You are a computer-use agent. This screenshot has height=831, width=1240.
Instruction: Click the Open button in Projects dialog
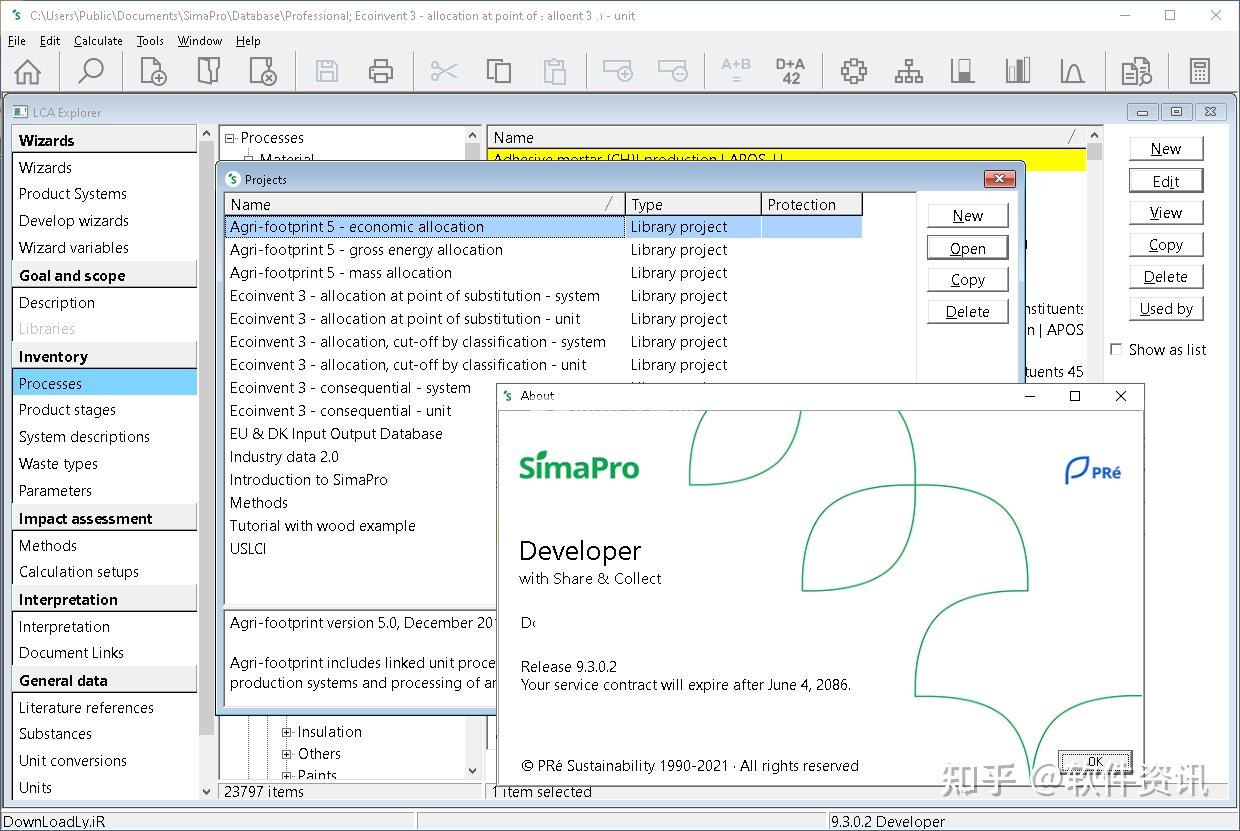[x=966, y=247]
